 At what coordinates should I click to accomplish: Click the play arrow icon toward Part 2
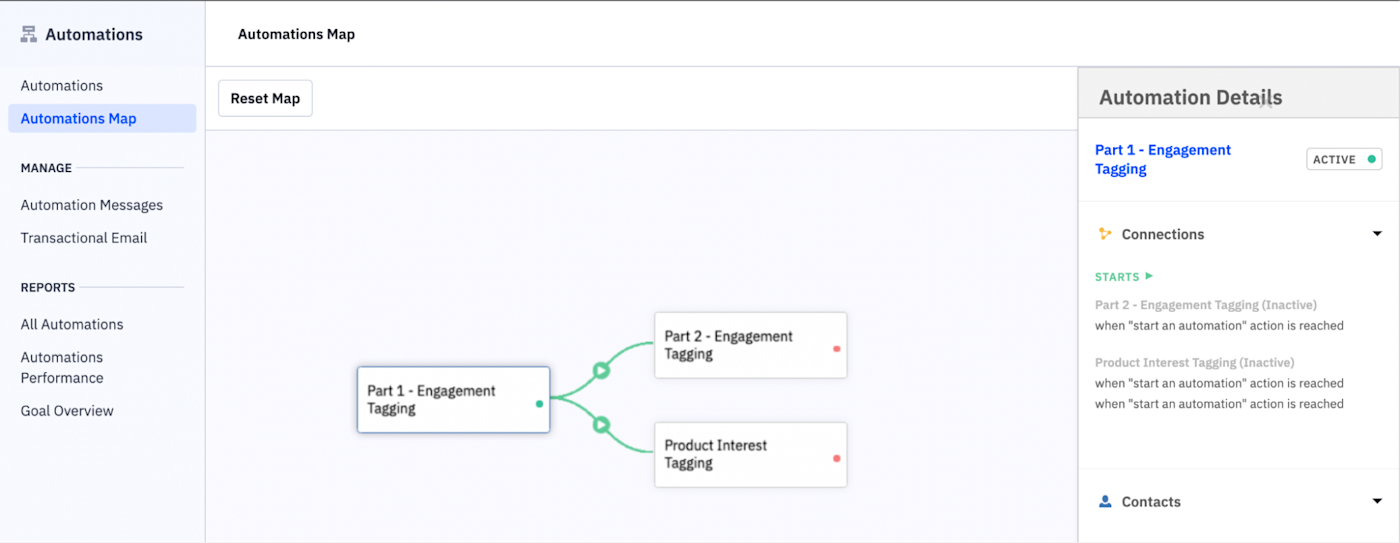click(x=601, y=370)
